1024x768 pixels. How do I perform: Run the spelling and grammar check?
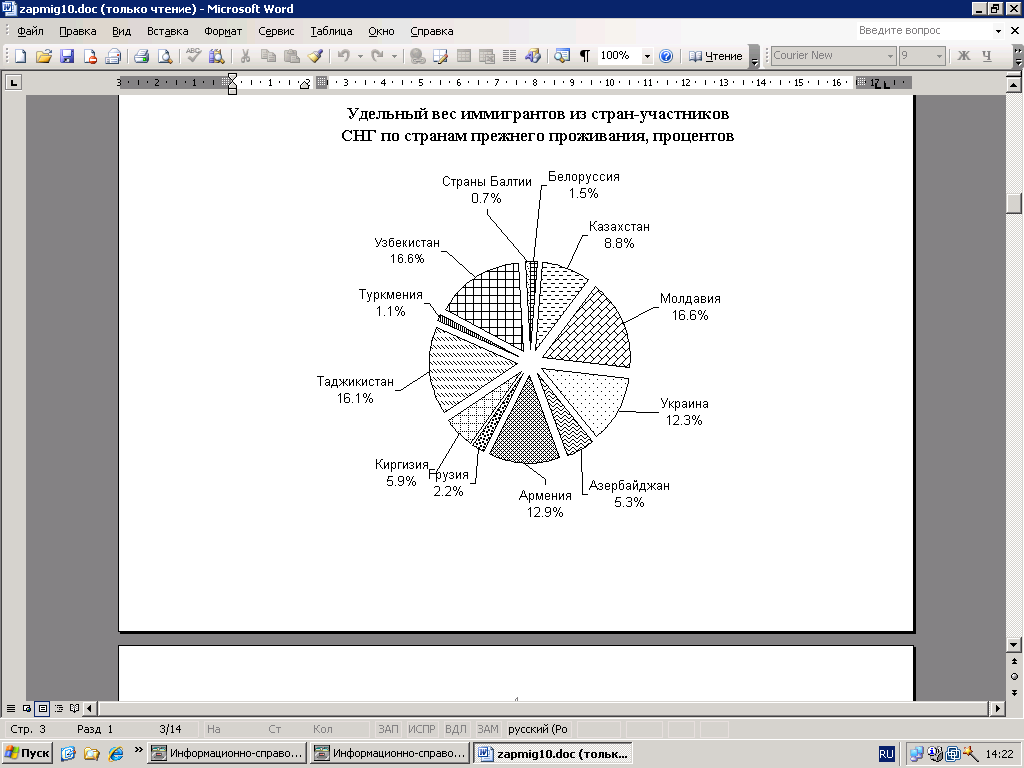tap(193, 56)
